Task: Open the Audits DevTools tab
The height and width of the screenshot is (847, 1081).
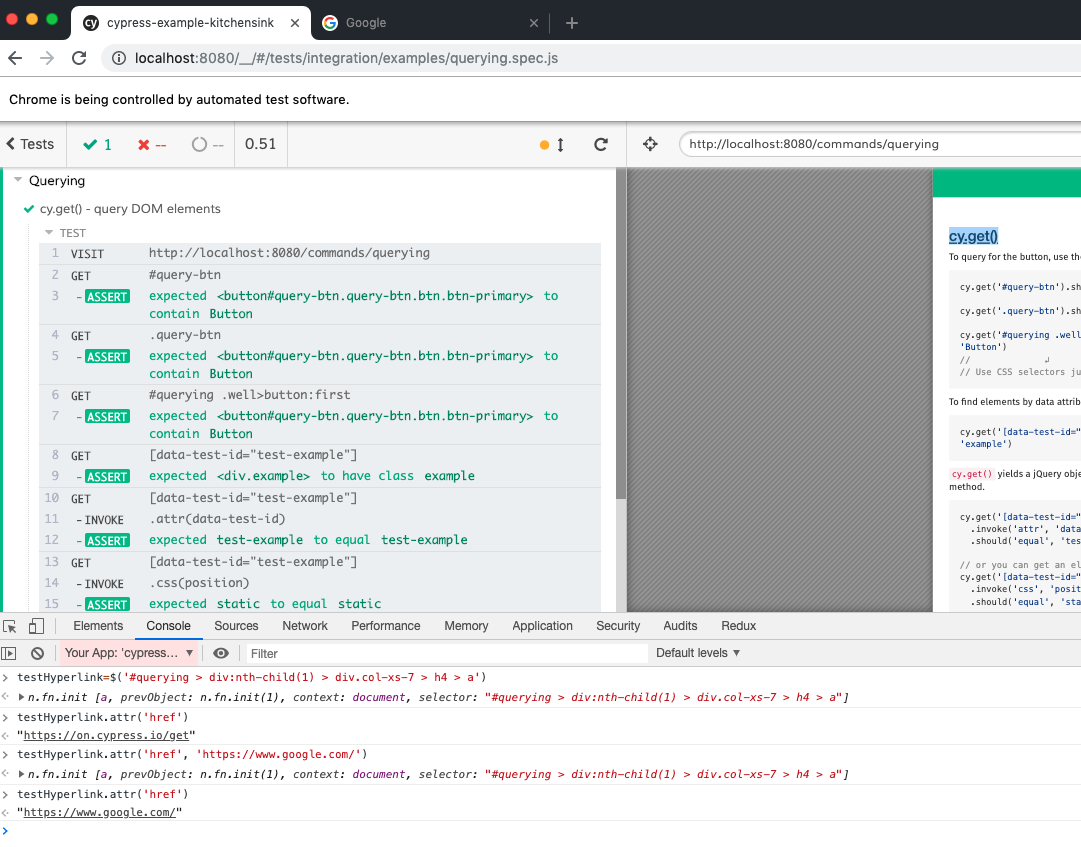Action: [x=680, y=626]
